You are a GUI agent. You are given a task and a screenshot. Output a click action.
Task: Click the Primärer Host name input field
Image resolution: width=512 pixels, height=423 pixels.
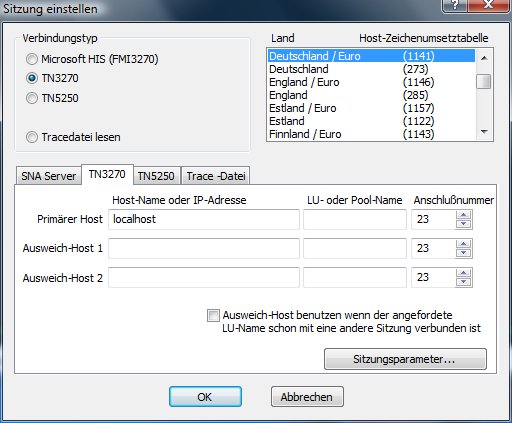[204, 219]
